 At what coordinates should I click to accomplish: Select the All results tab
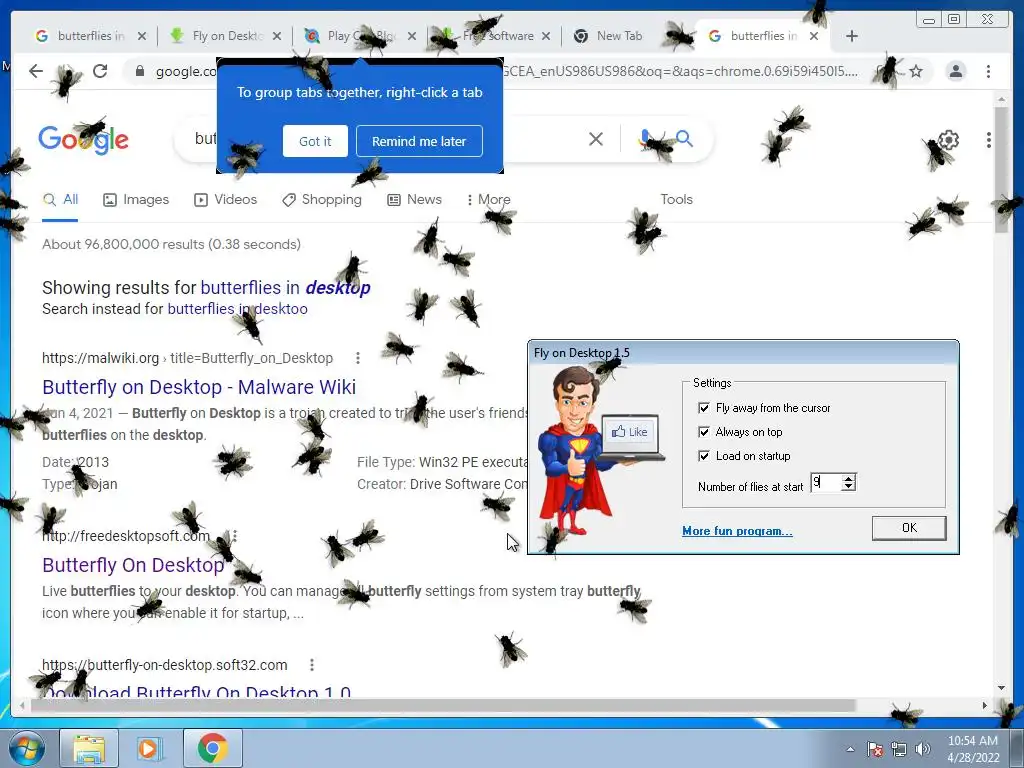click(x=60, y=200)
